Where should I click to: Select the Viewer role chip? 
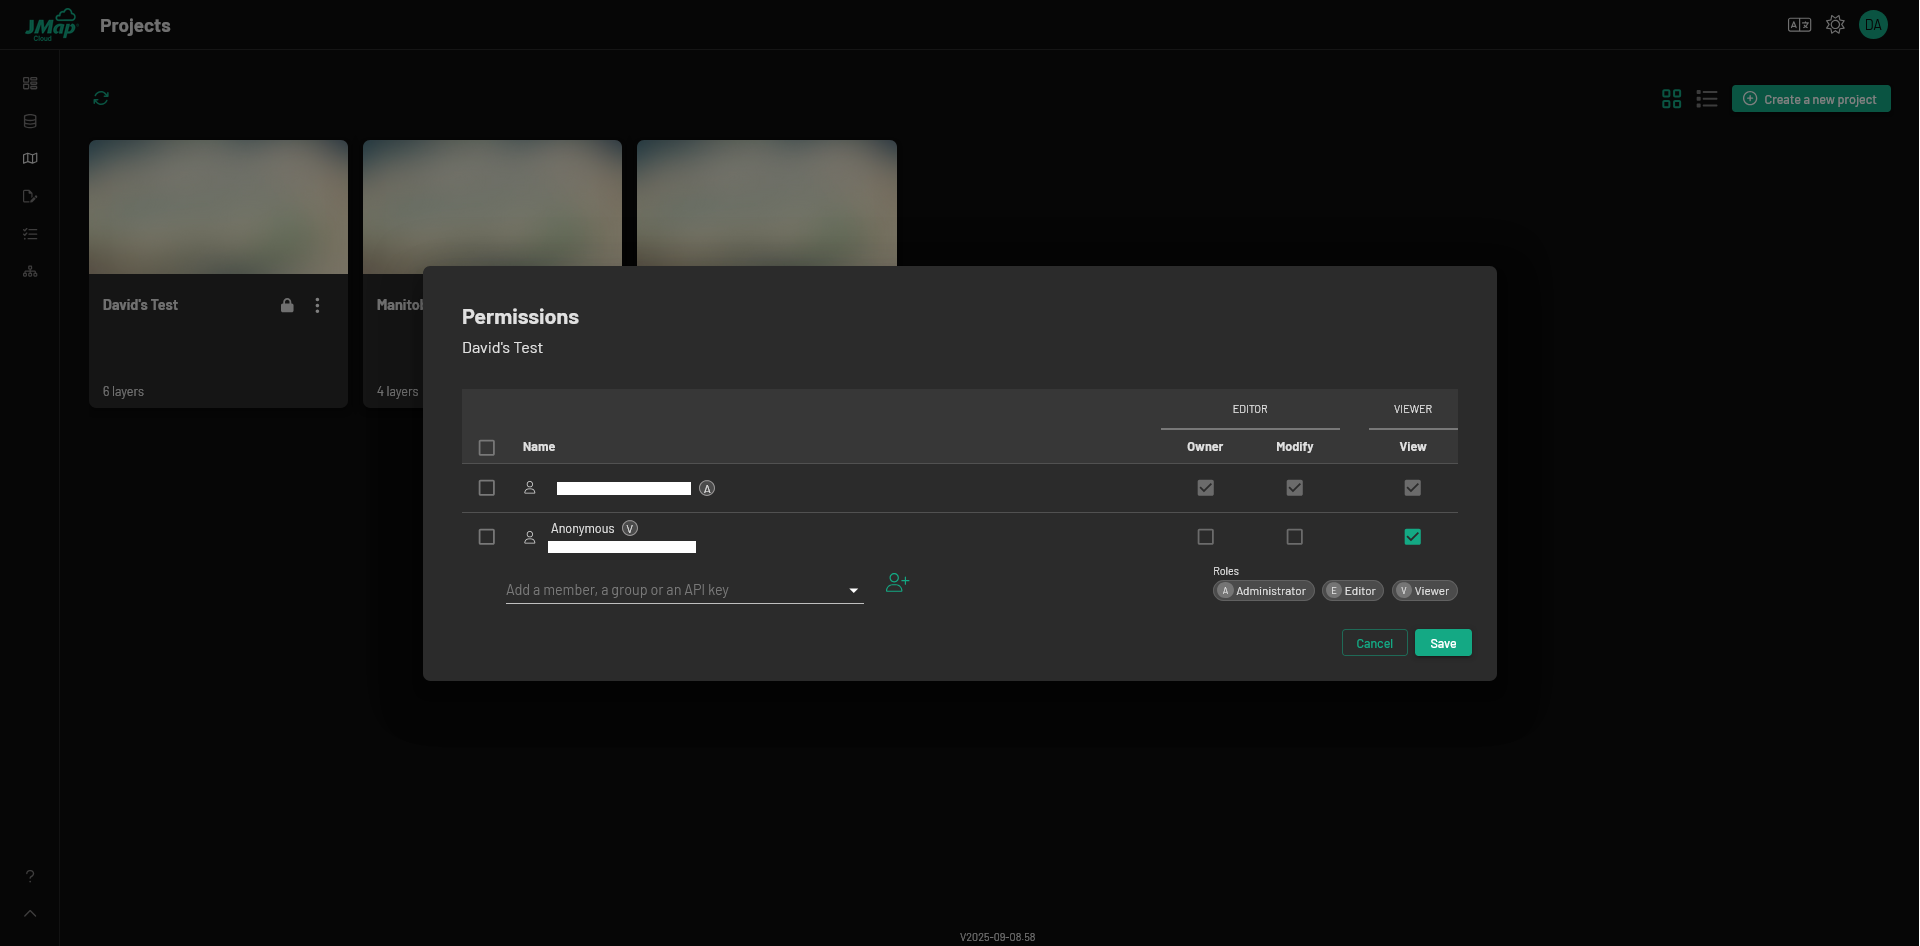(x=1424, y=591)
